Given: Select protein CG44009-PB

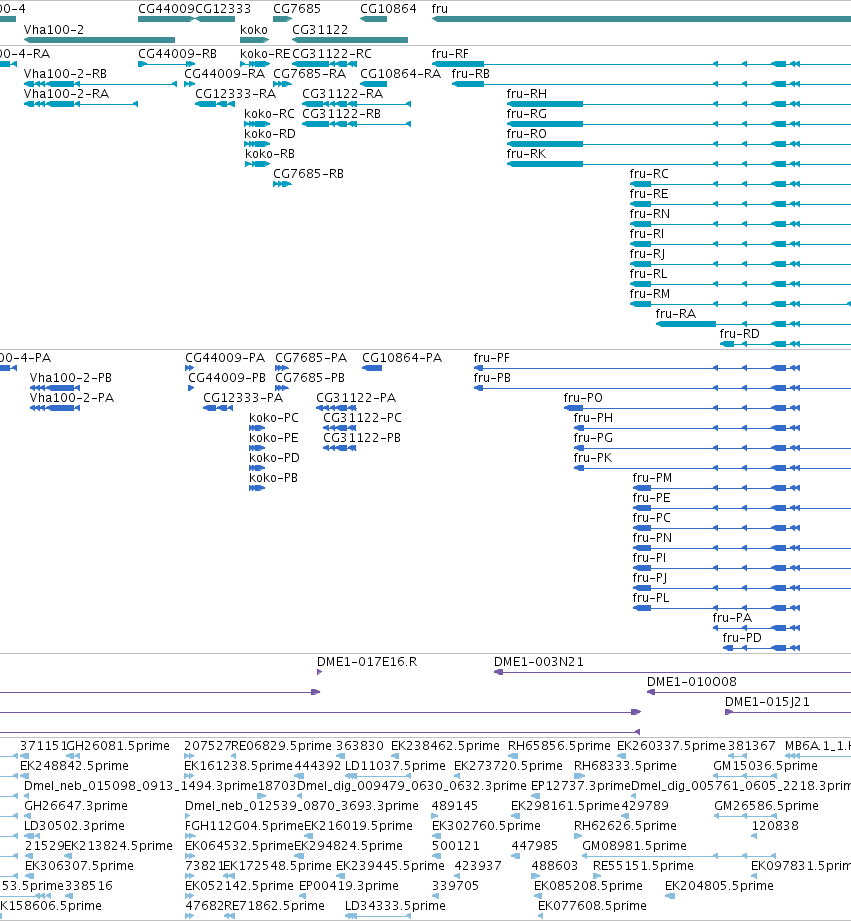Looking at the screenshot, I should (x=227, y=378).
